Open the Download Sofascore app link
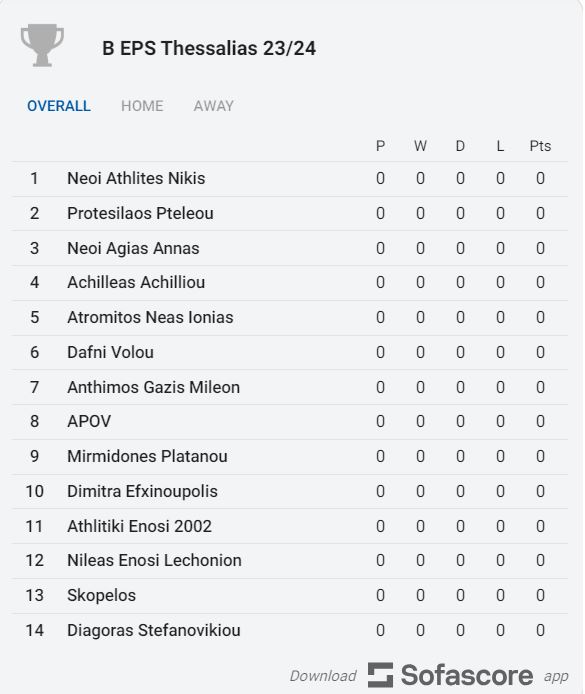 tap(429, 675)
